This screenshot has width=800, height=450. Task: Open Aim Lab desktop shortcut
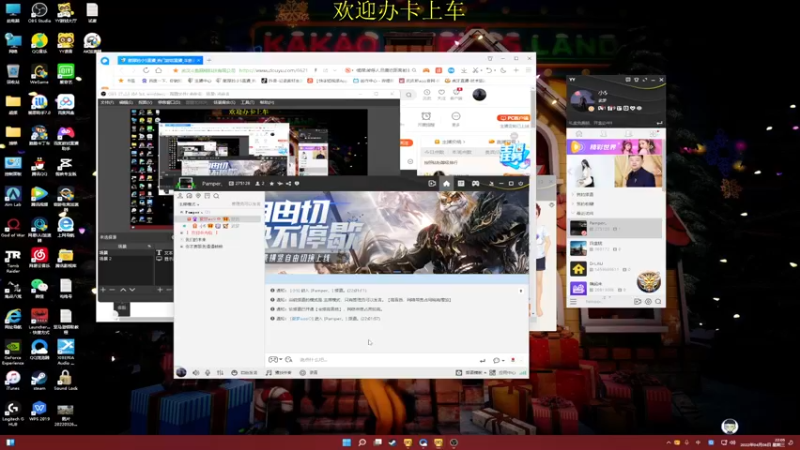point(13,196)
